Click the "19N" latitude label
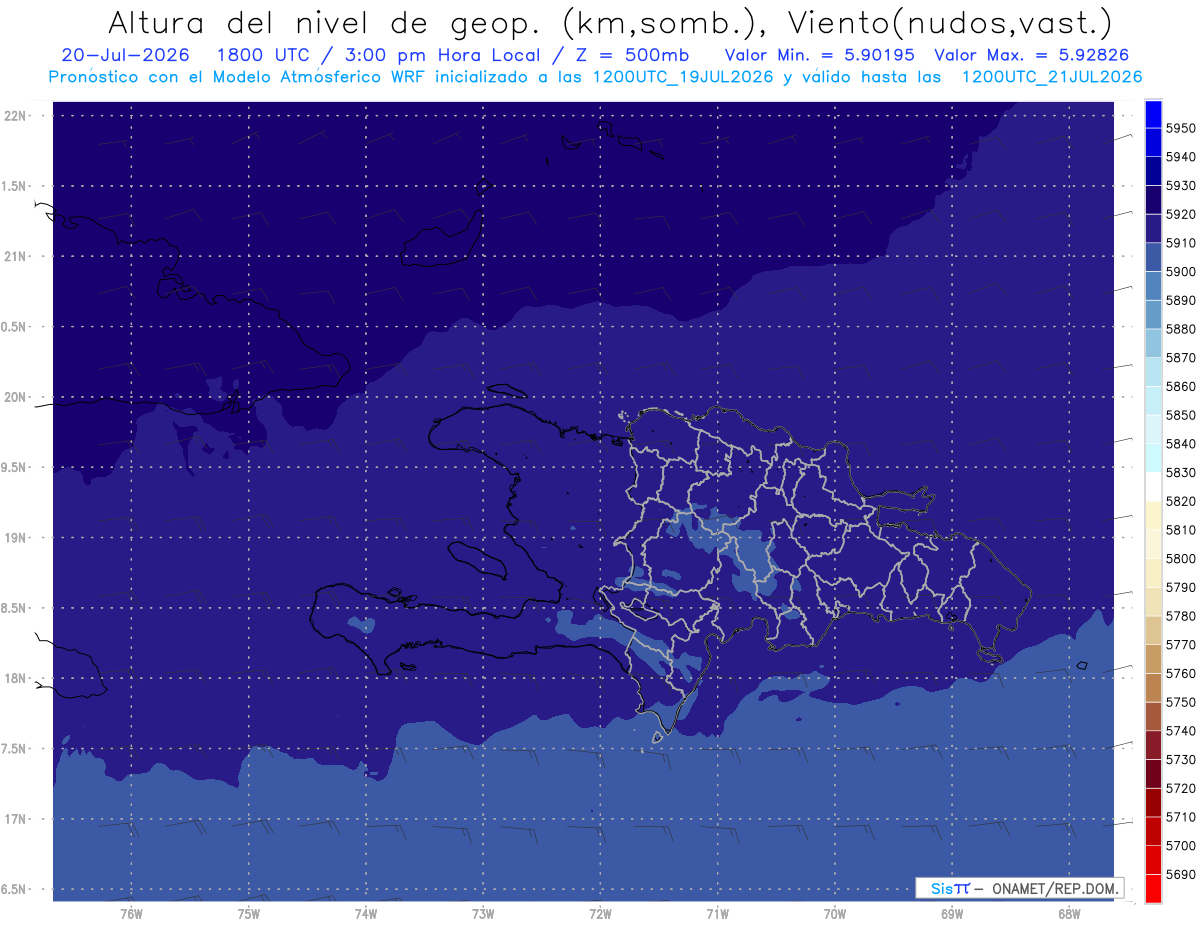 [17, 538]
